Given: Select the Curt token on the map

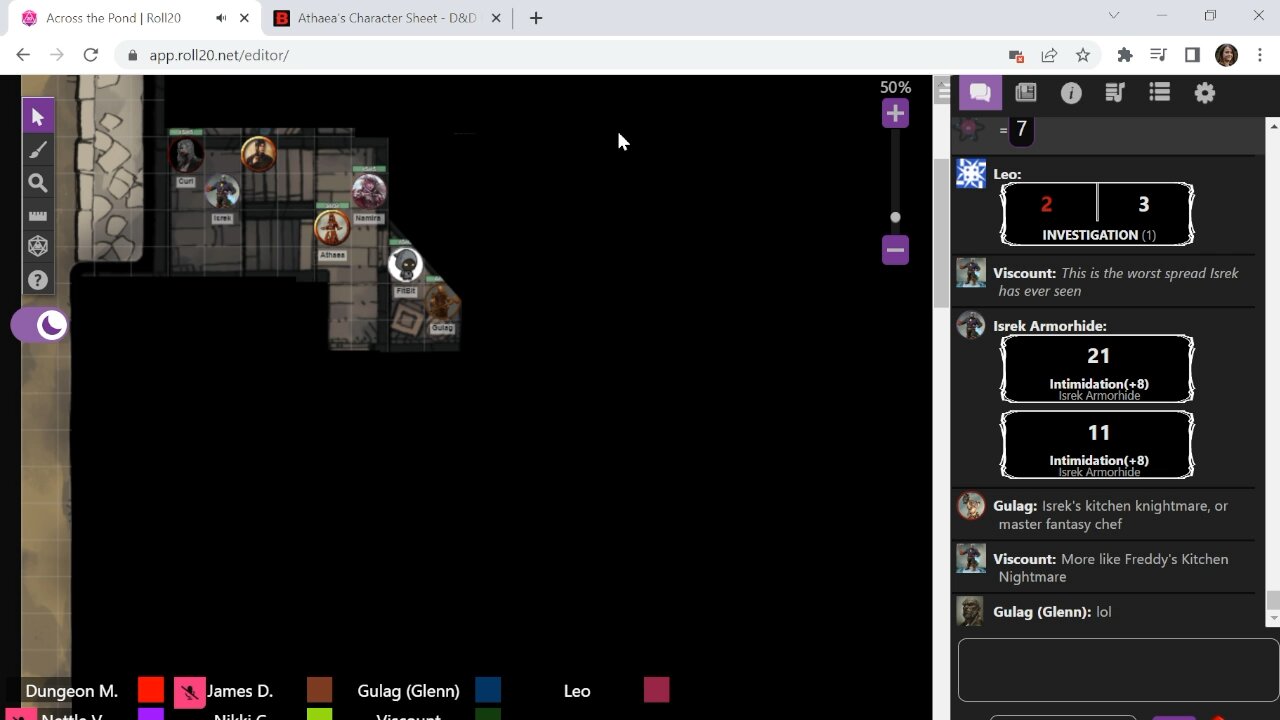Looking at the screenshot, I should click(185, 155).
